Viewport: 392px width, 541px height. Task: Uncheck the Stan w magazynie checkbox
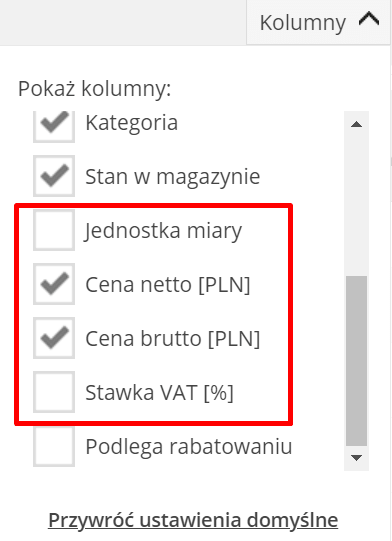[x=54, y=176]
